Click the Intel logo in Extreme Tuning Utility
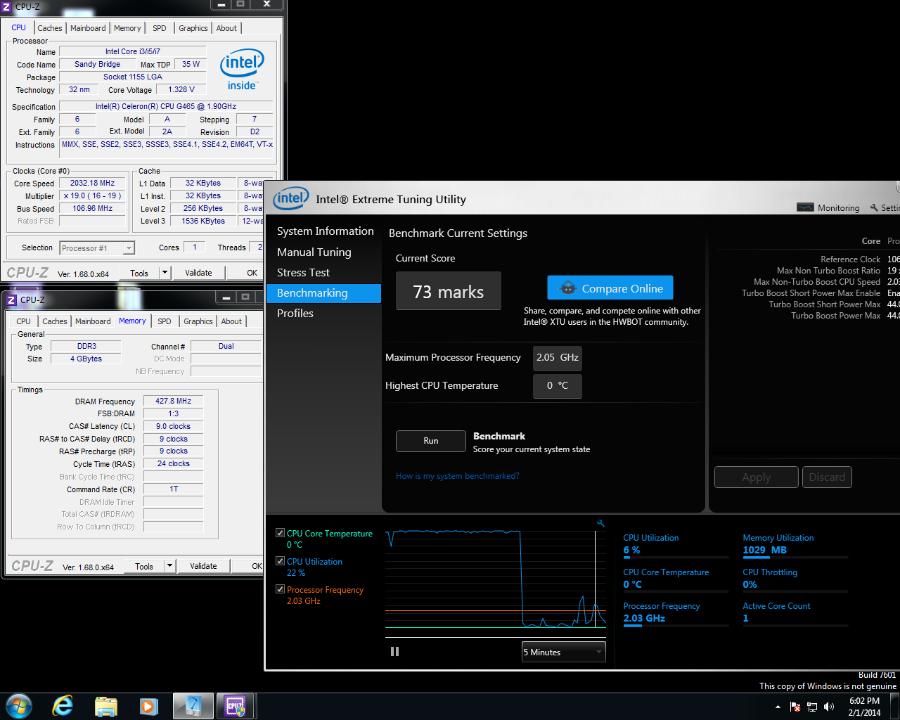This screenshot has height=720, width=900. point(291,199)
